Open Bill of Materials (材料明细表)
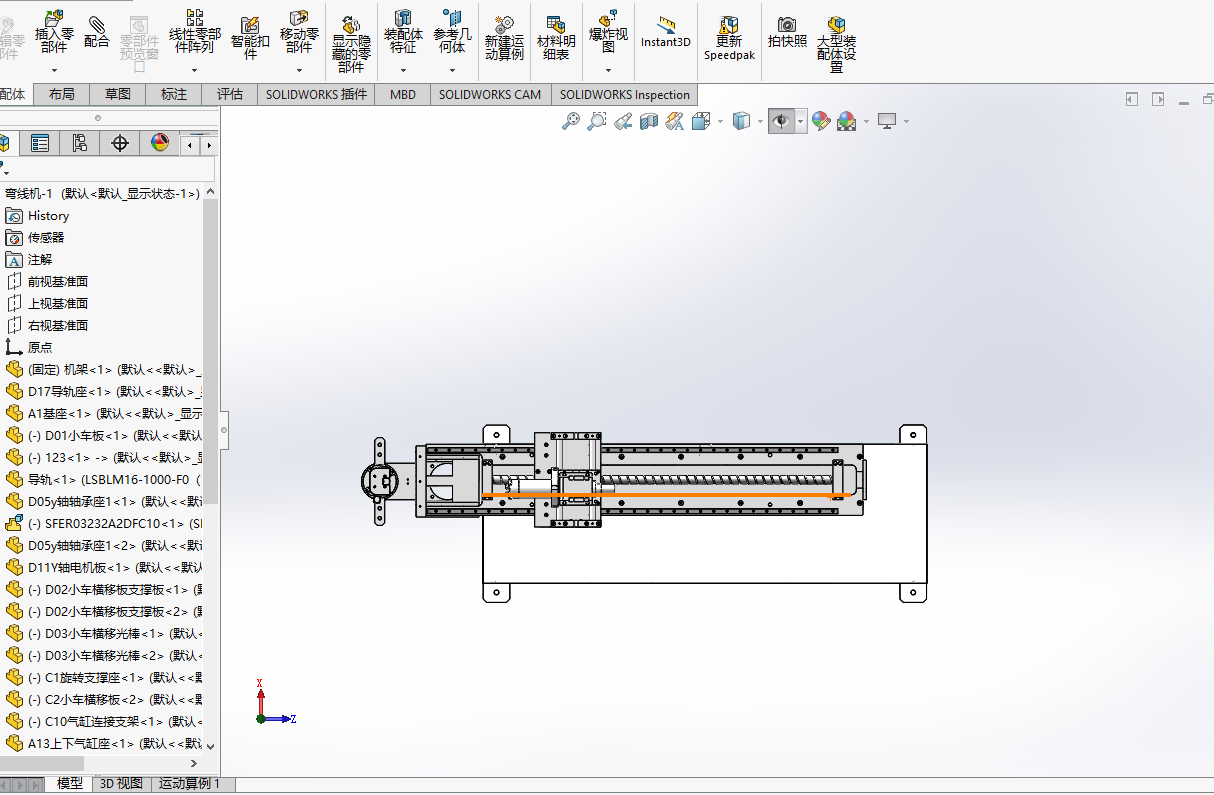The height and width of the screenshot is (795, 1214). 556,38
